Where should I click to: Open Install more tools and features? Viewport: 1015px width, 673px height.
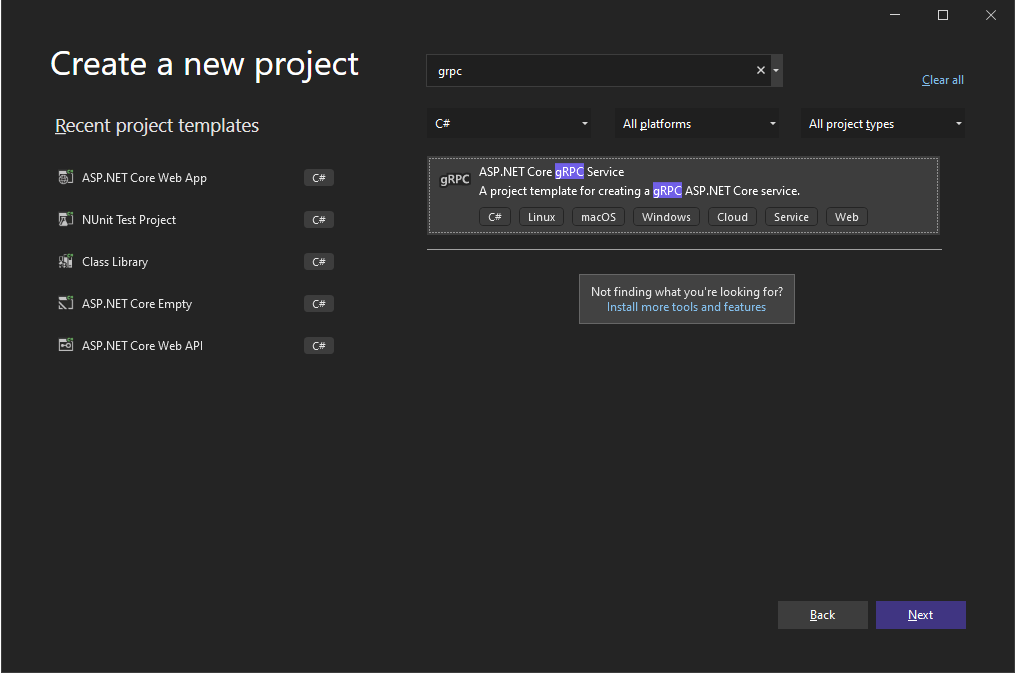[x=686, y=307]
